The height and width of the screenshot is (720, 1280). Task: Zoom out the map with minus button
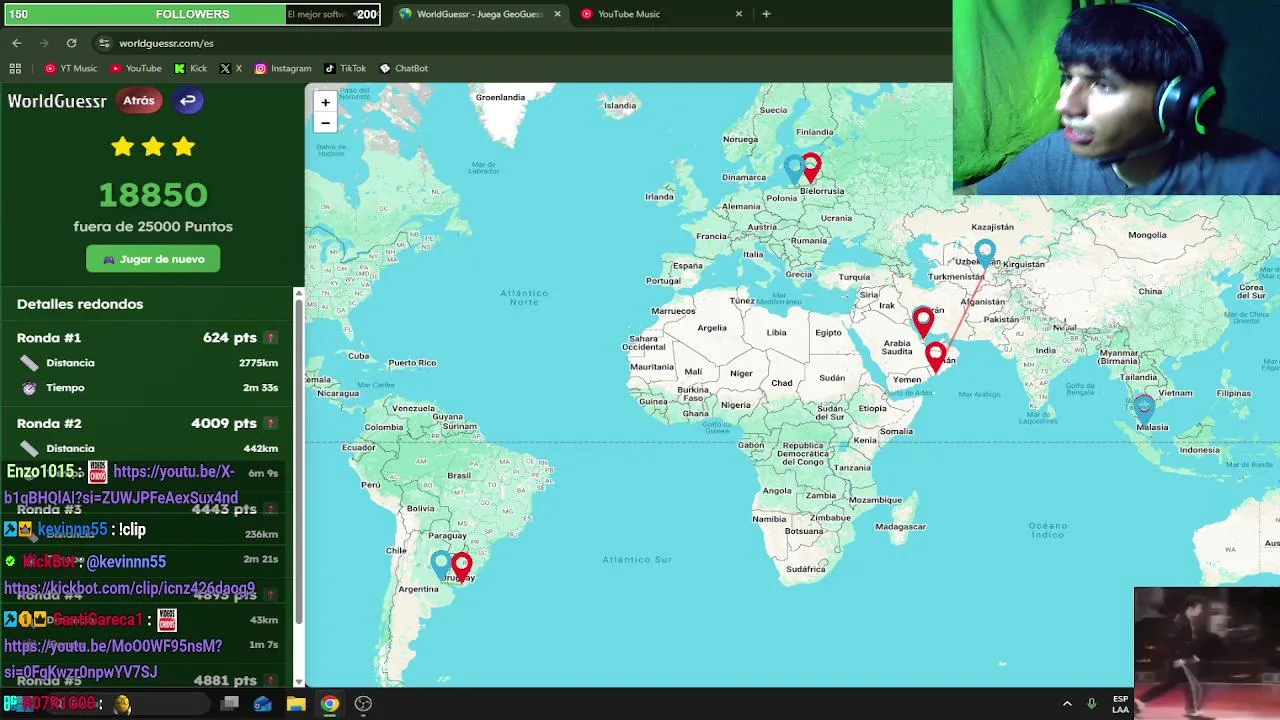(325, 123)
